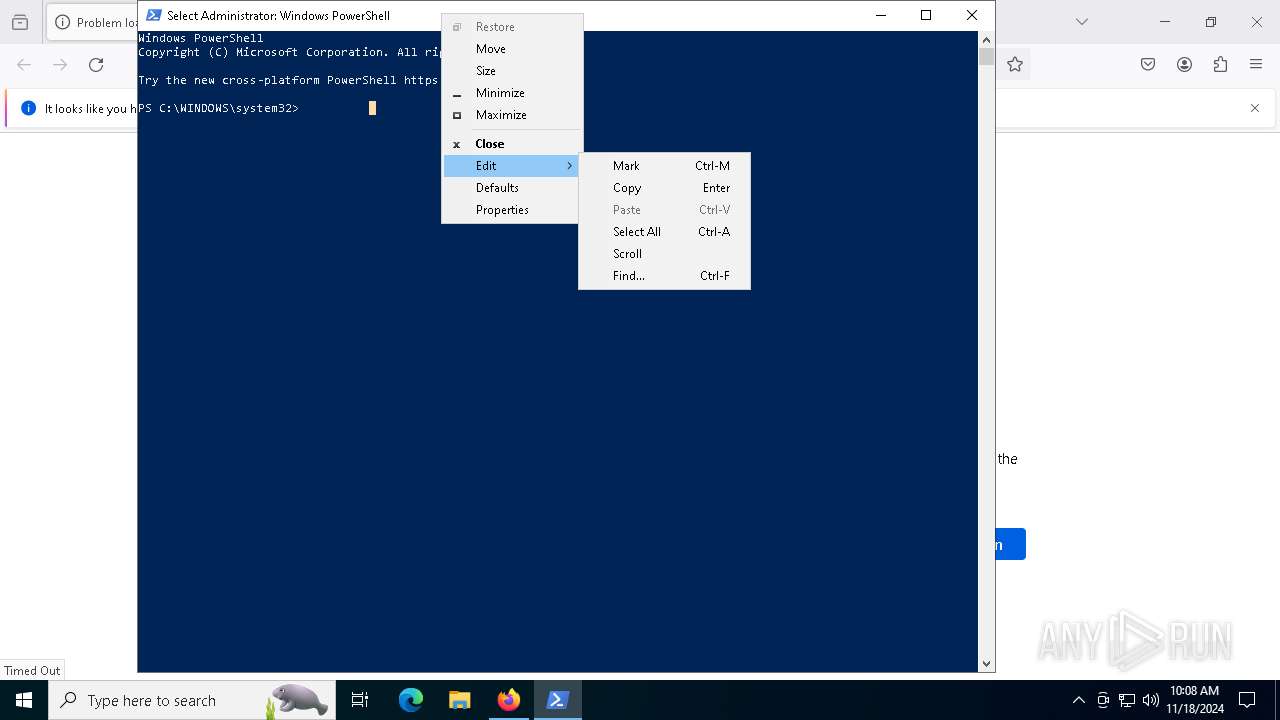Open the Firefox account icon
The width and height of the screenshot is (1280, 720).
coord(1184,64)
